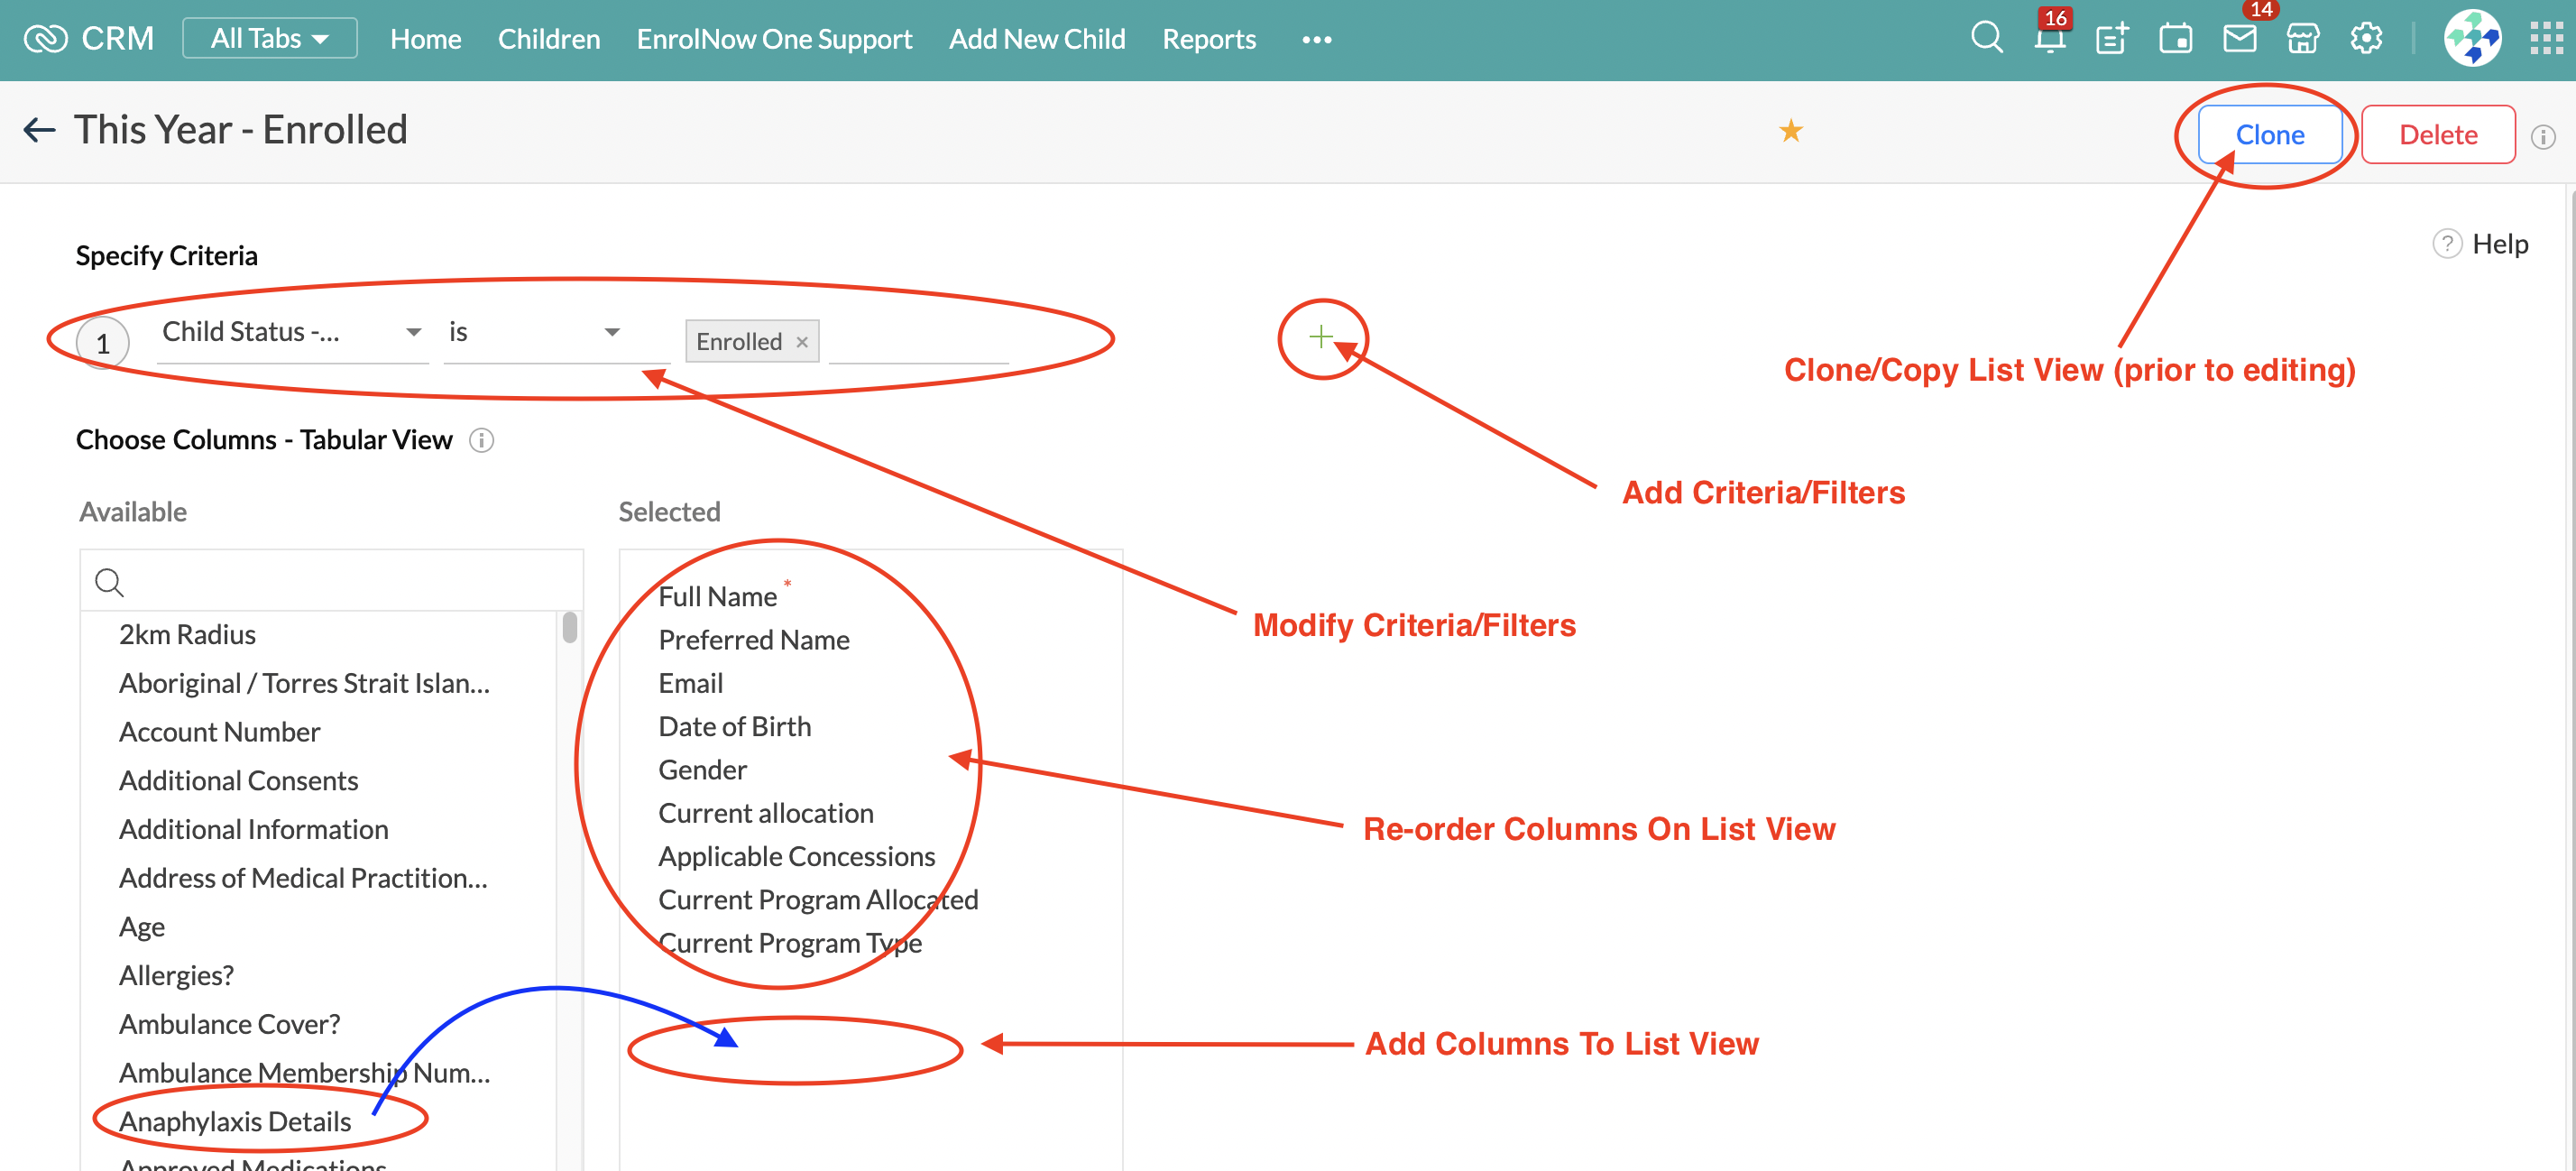The image size is (2576, 1171).
Task: Click the Clone button
Action: coord(2269,134)
